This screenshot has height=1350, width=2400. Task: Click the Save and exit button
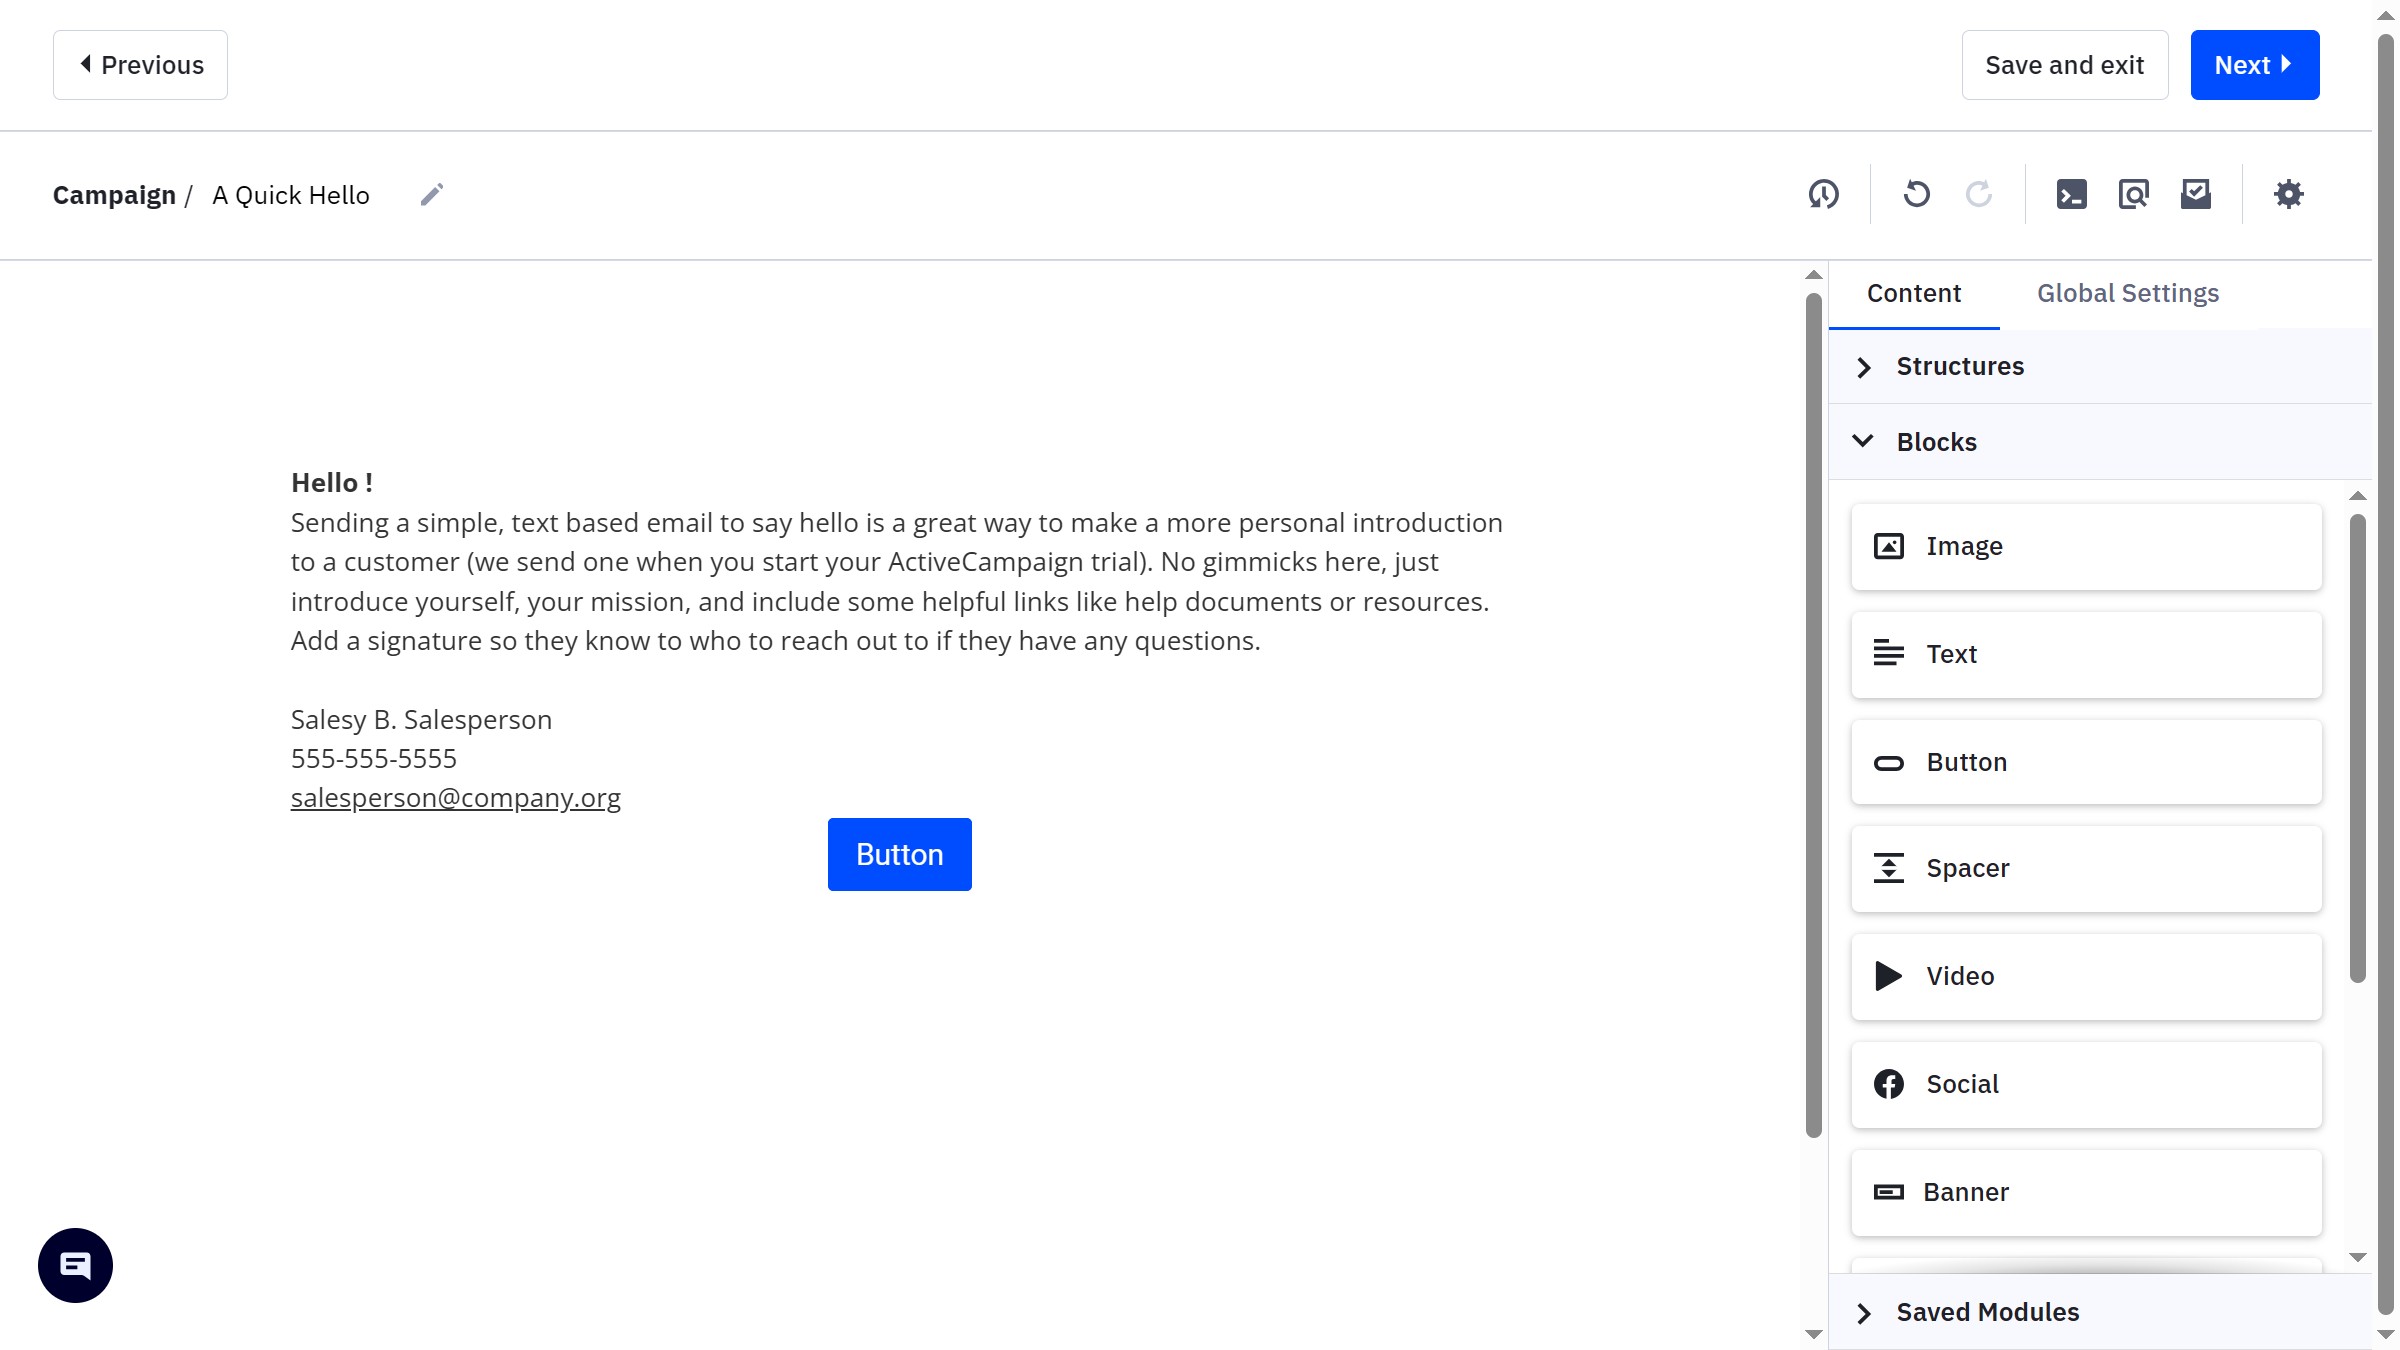(x=2064, y=65)
